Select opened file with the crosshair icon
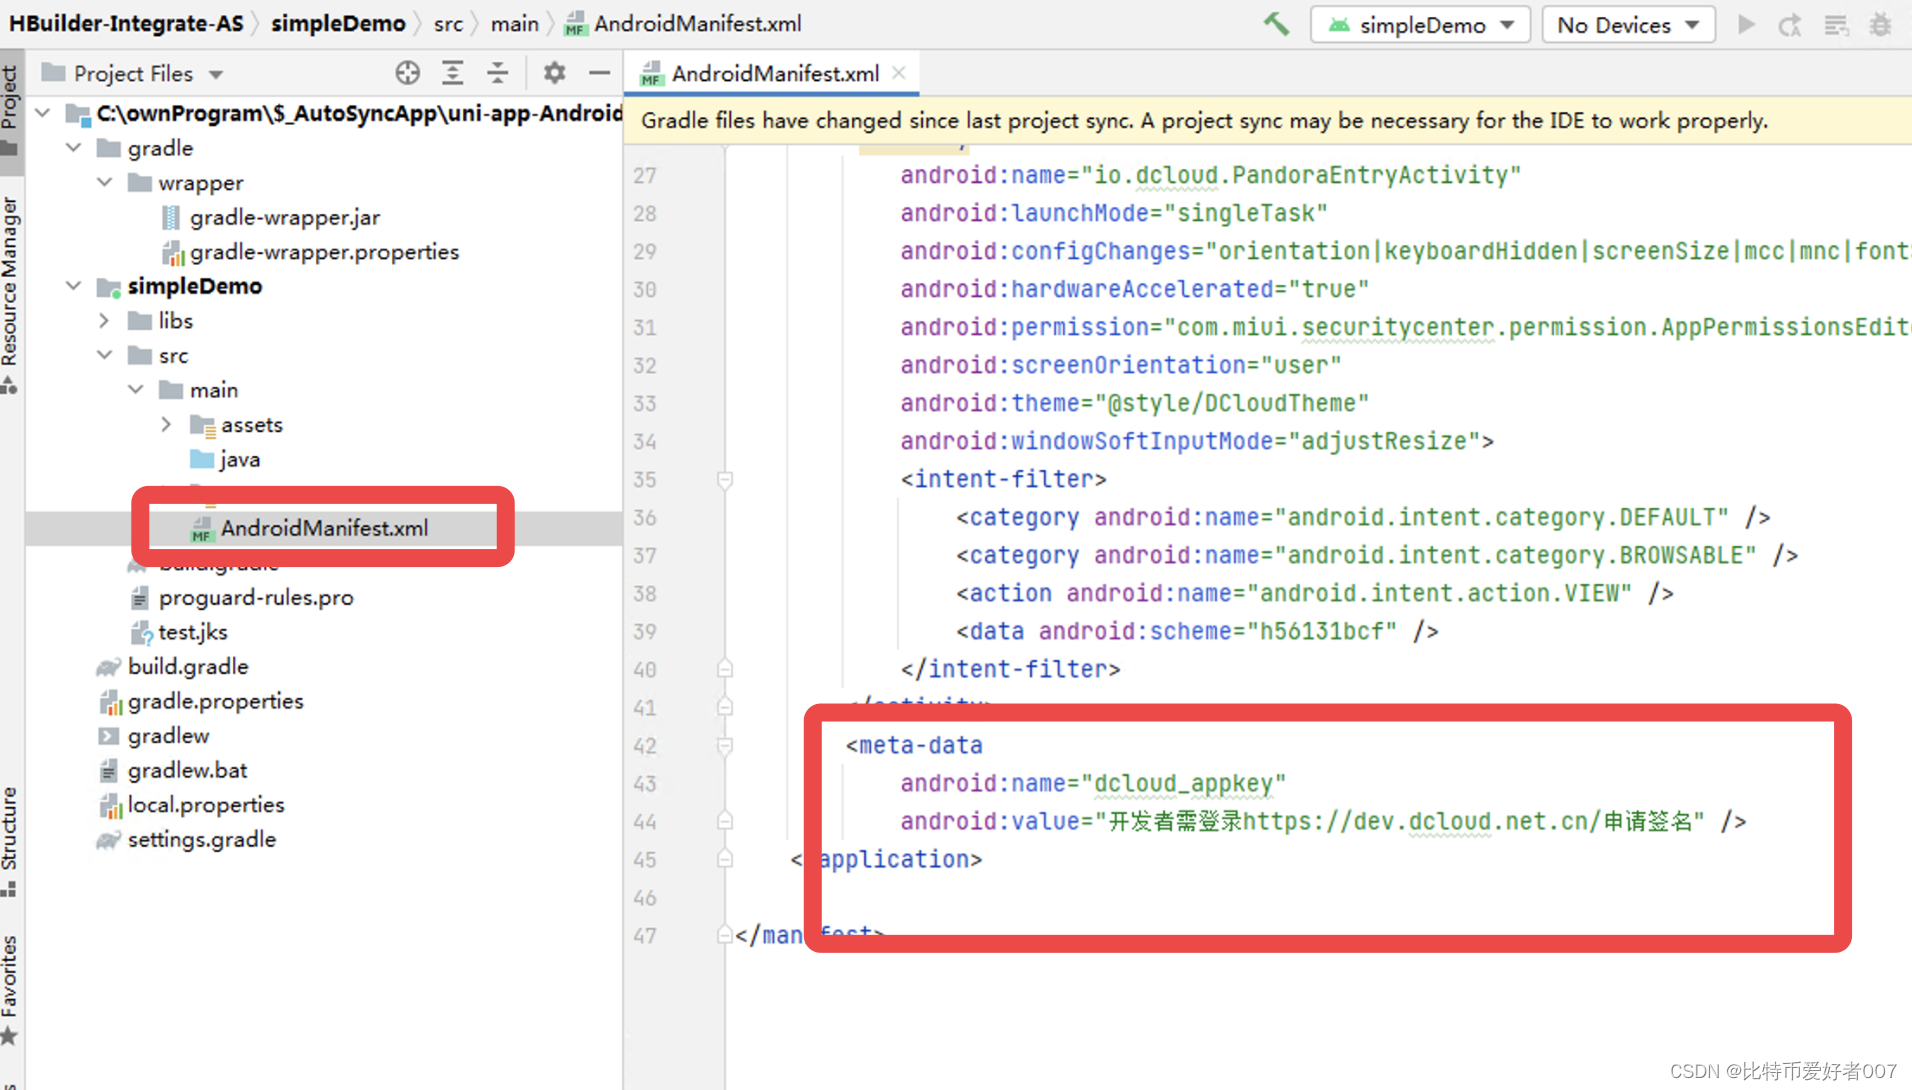The image size is (1912, 1090). (x=407, y=72)
